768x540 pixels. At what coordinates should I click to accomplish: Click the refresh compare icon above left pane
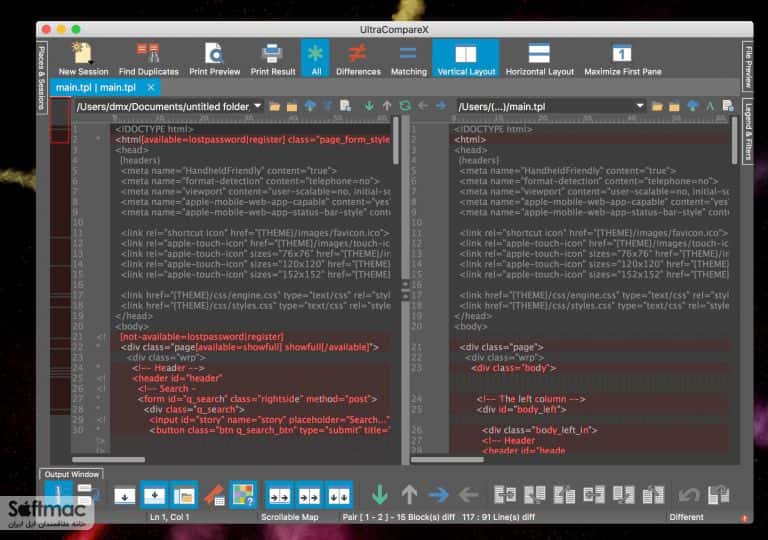(x=405, y=106)
